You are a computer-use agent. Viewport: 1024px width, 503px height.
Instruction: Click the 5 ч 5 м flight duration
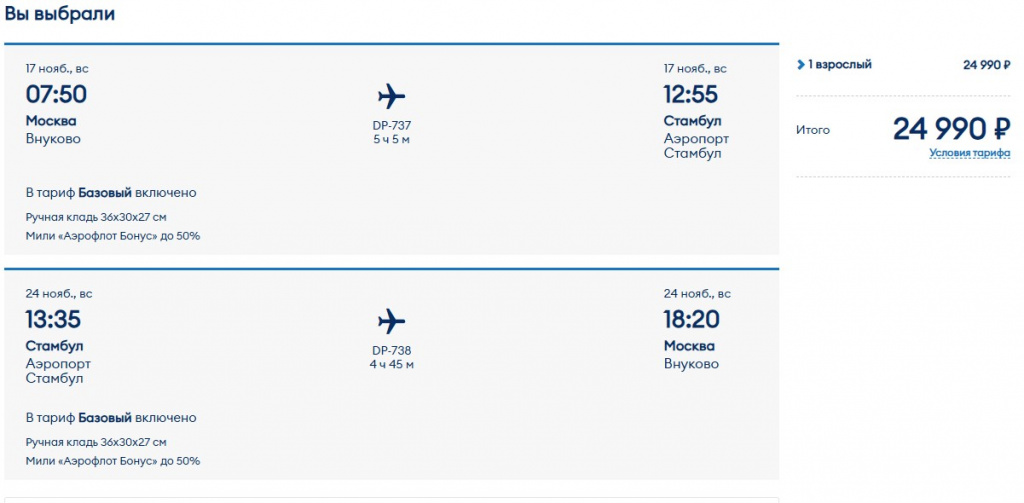click(391, 139)
